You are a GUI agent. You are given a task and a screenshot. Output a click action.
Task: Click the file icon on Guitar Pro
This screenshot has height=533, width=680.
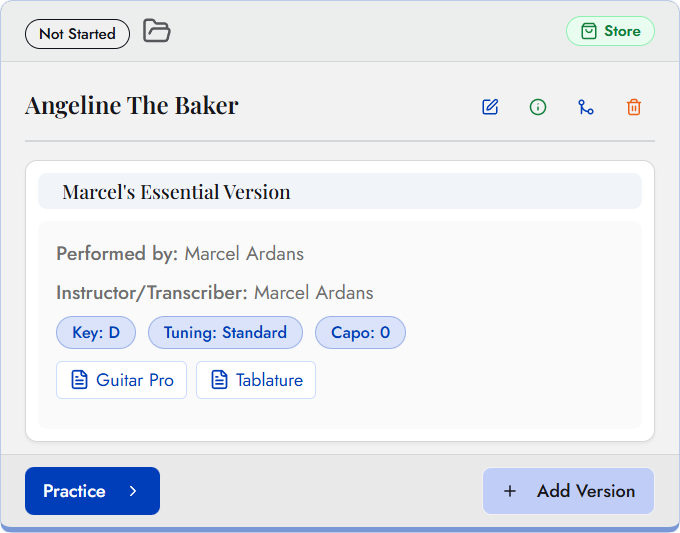tap(79, 380)
